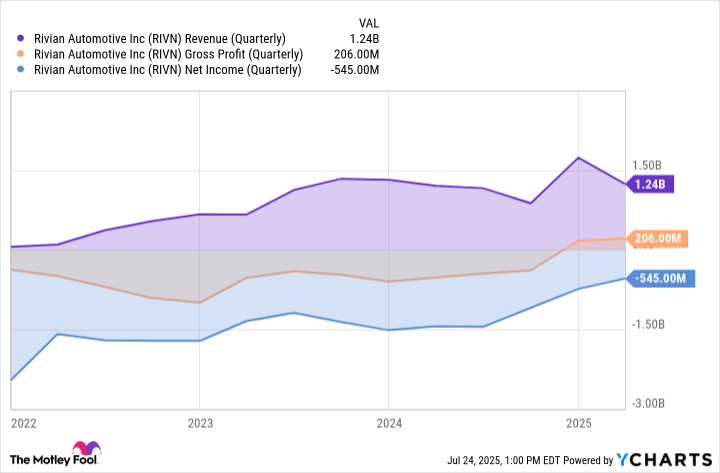
Task: Click the -1.50B y-axis label
Action: pyautogui.click(x=648, y=324)
